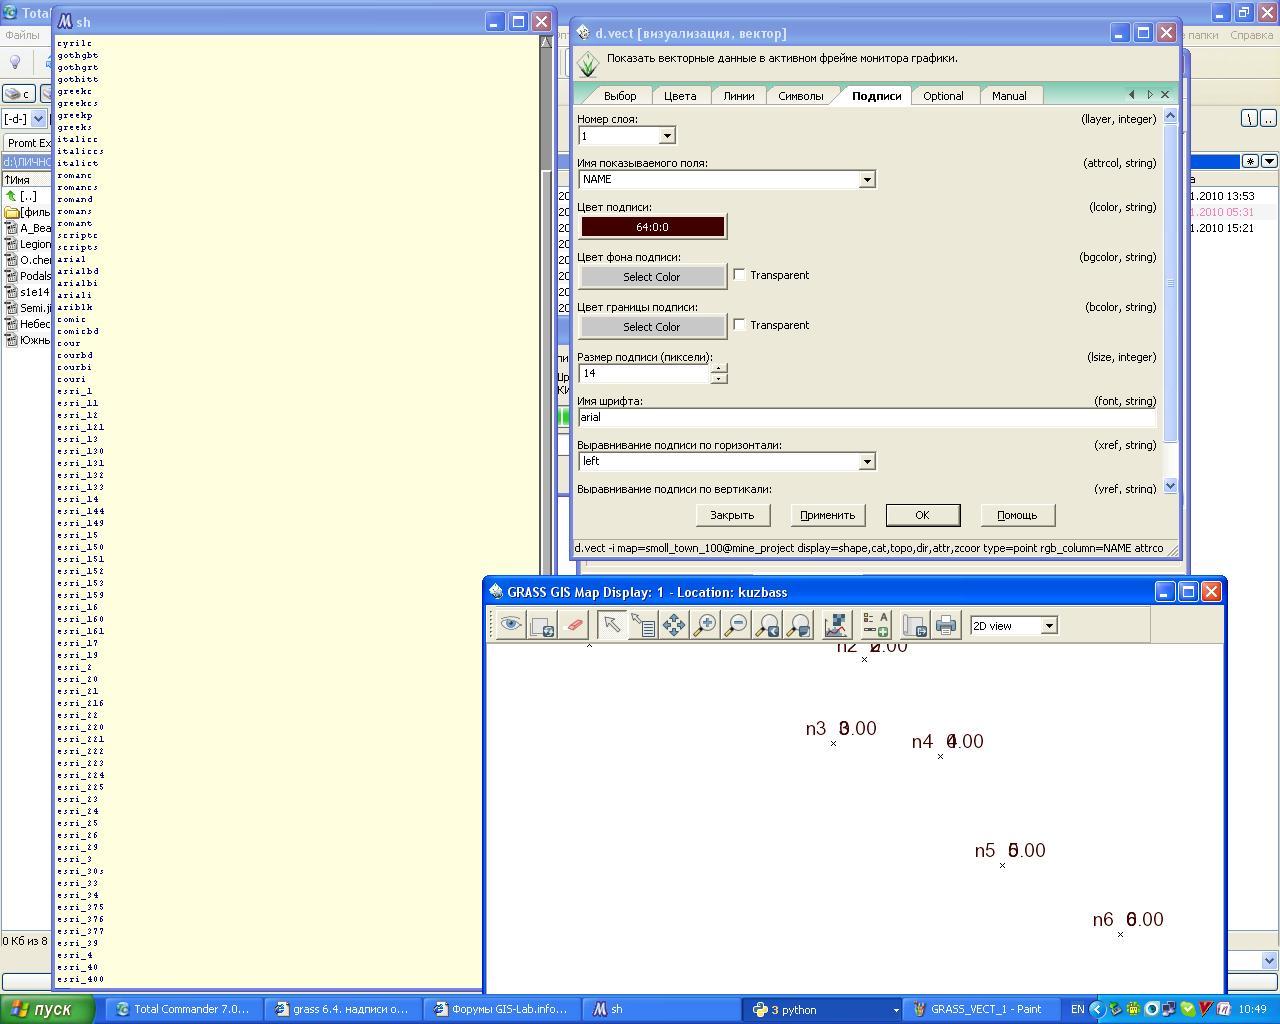Click the lightbulb icon in Total Commander

click(x=15, y=62)
